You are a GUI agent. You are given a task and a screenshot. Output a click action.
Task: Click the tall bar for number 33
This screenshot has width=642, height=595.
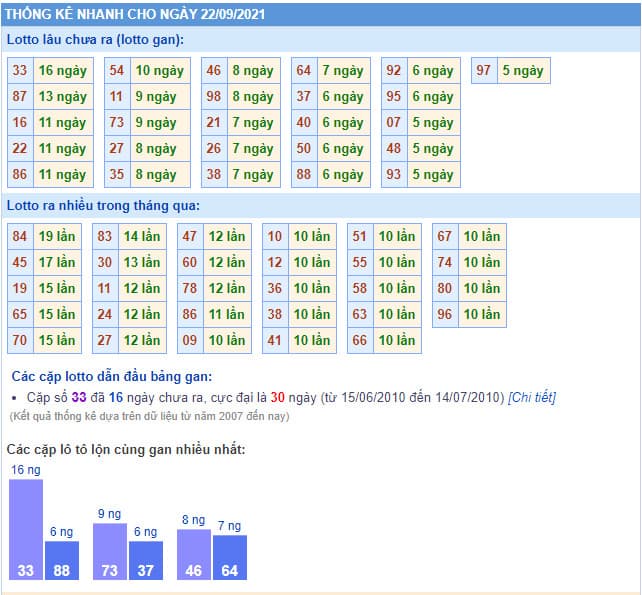(x=26, y=530)
